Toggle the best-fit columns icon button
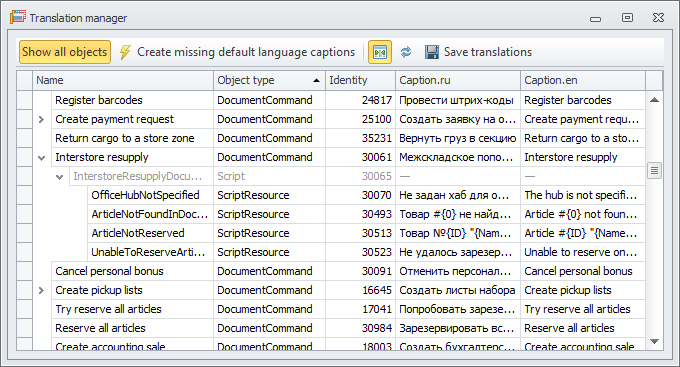The image size is (680, 367). coord(380,52)
